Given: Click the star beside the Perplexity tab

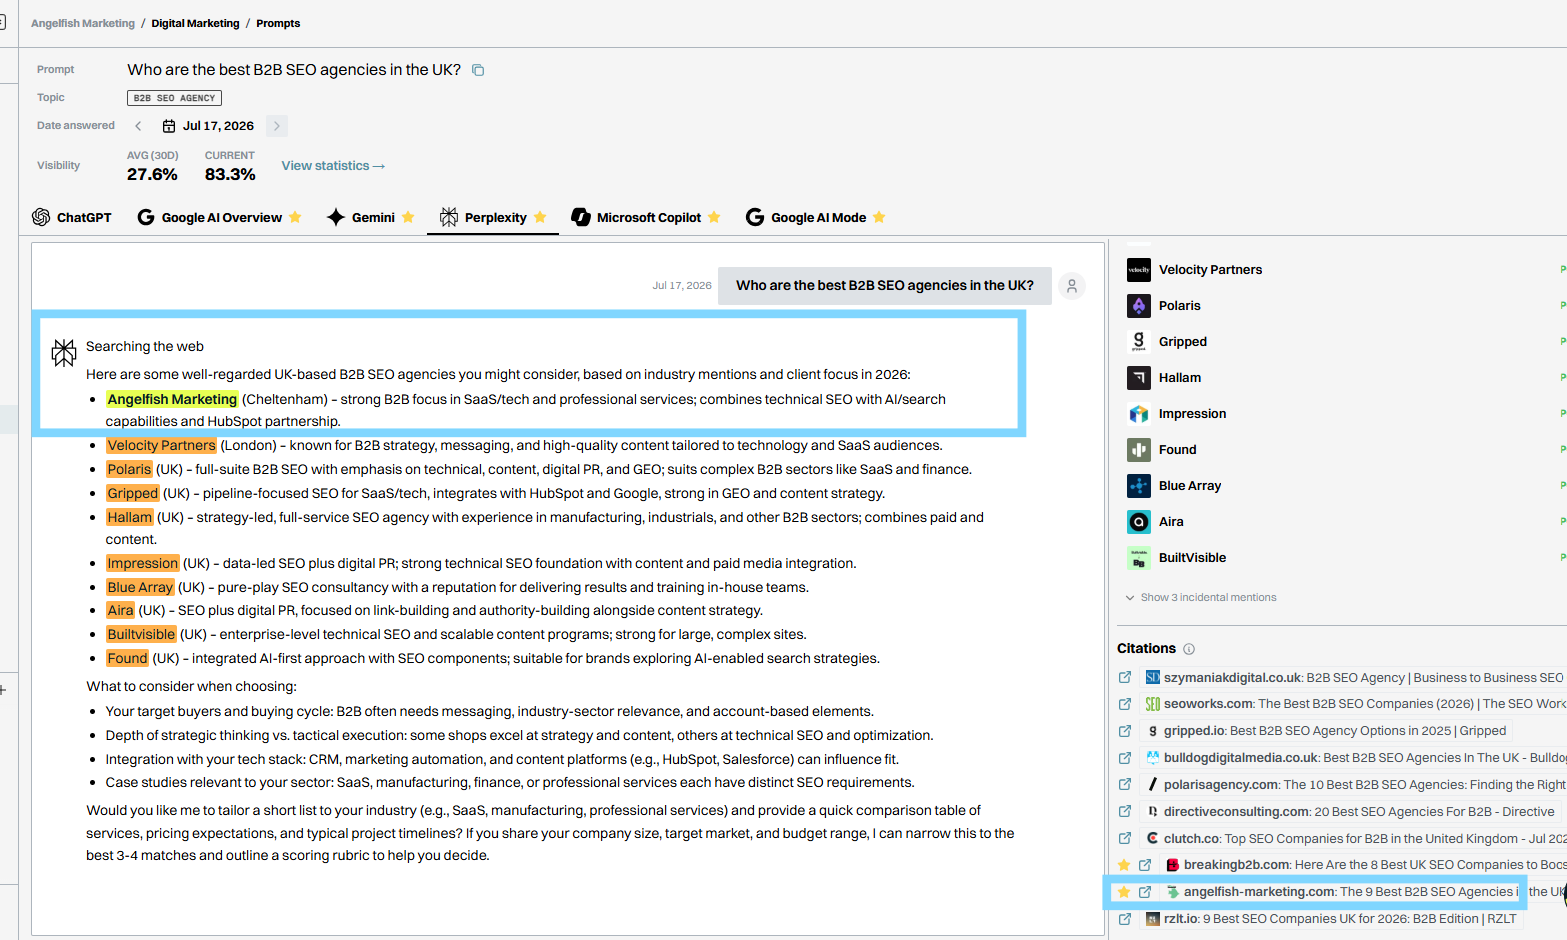Looking at the screenshot, I should tap(540, 217).
